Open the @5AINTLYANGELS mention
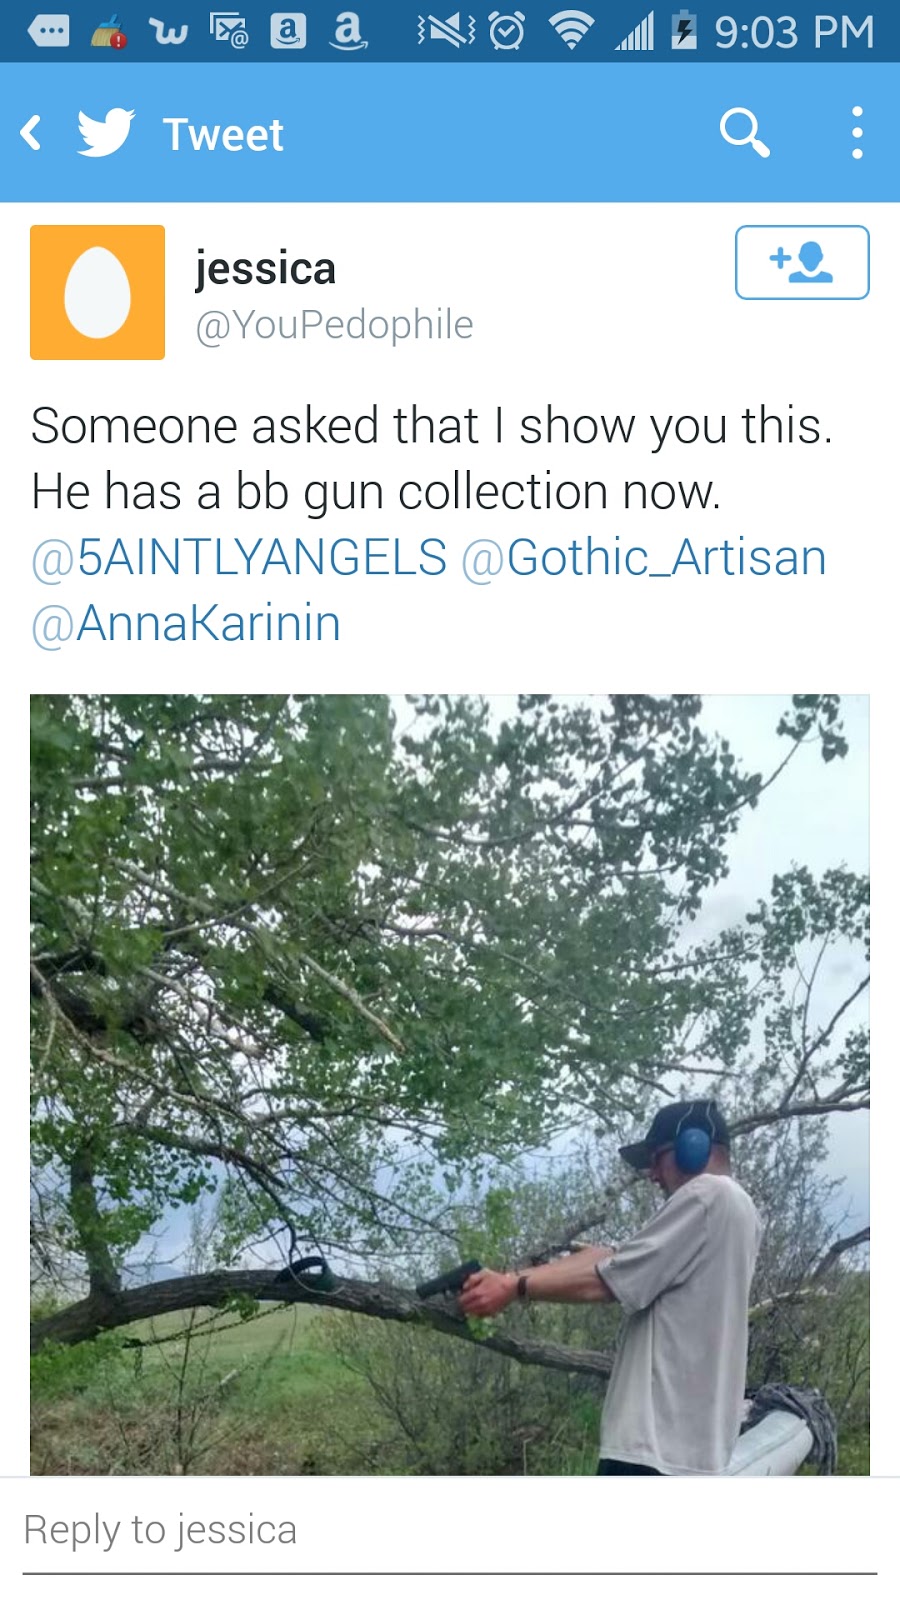 point(239,557)
